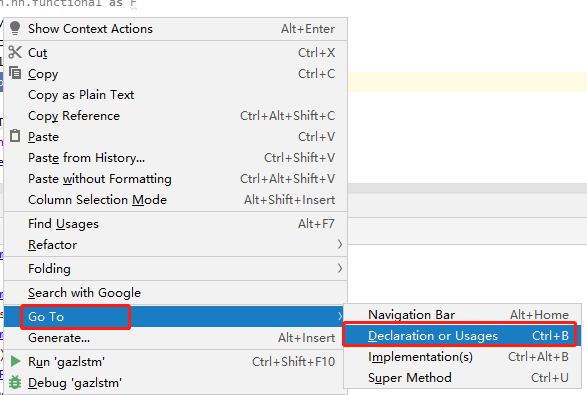Screen dimensions: 587x395
Task: Choose Copy as Plain Text
Action: click(176, 95)
